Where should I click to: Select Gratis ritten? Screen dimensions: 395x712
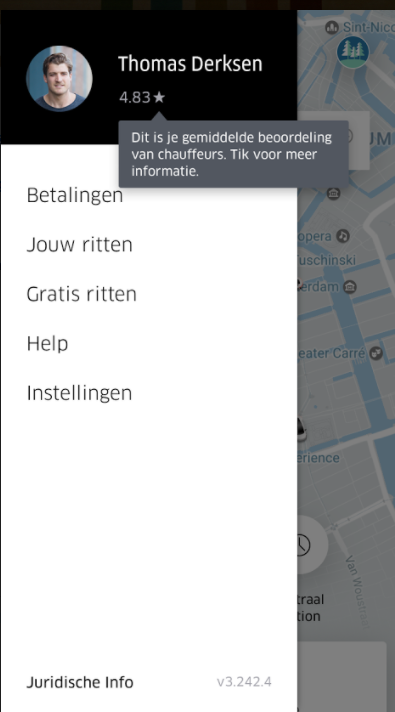pos(82,294)
